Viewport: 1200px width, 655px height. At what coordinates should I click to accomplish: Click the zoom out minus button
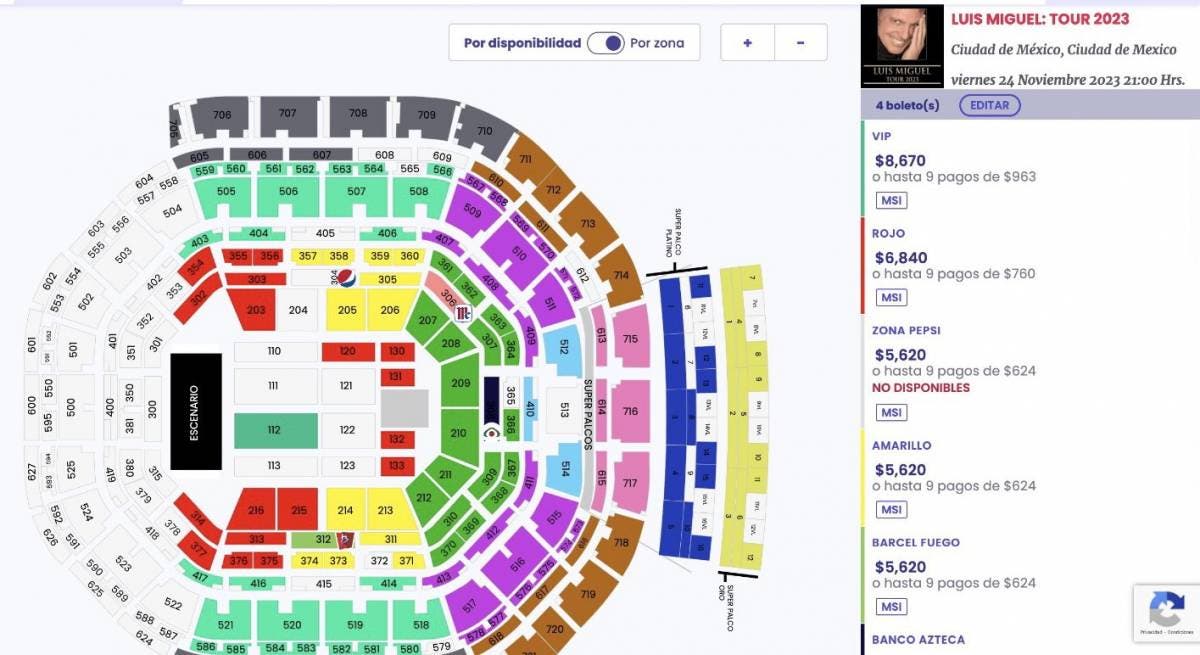pos(801,43)
